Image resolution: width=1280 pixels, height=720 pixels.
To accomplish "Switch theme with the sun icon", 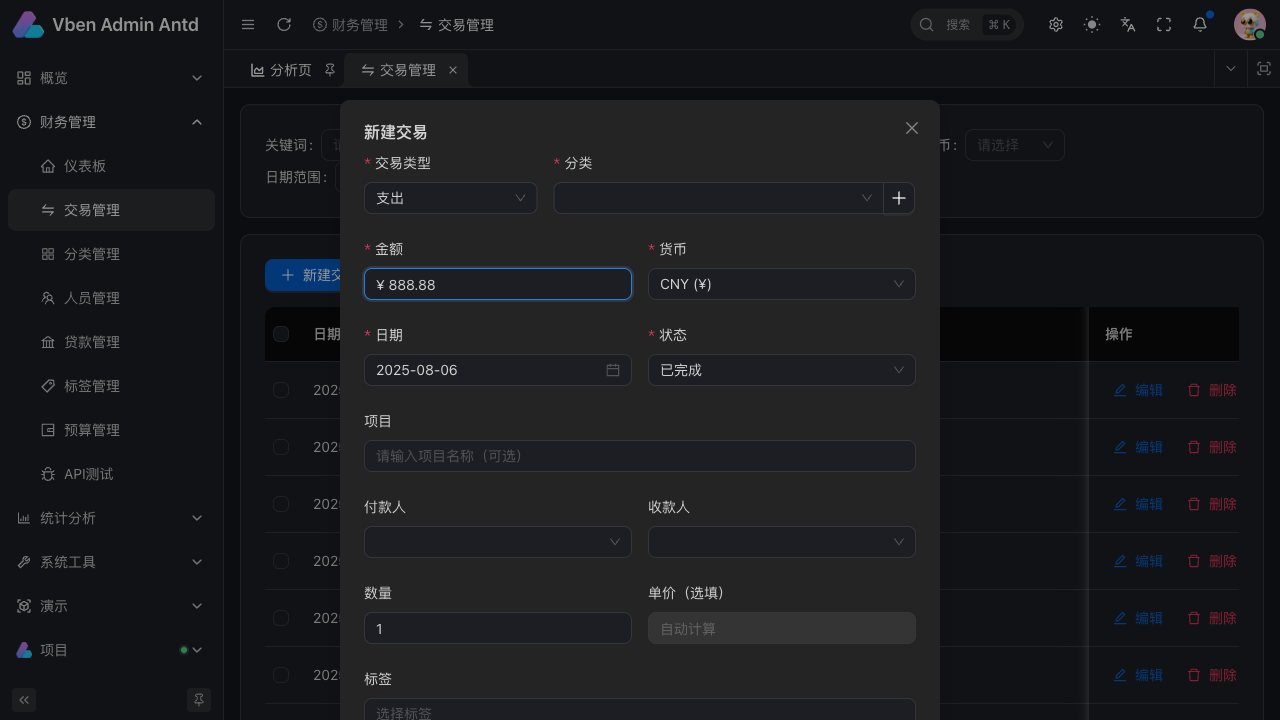I will [1092, 25].
